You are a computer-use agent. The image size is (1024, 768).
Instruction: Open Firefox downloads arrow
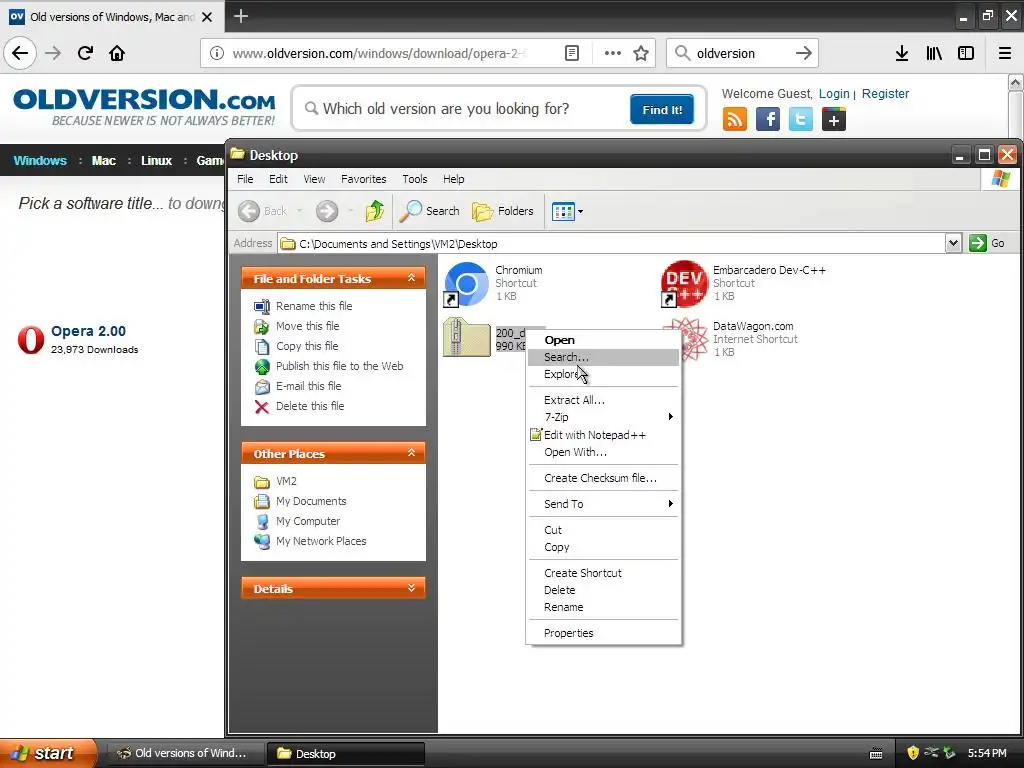click(901, 53)
